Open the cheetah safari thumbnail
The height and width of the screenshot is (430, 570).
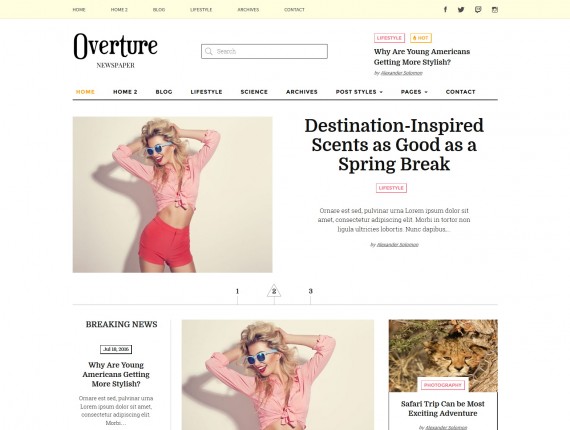[x=443, y=356]
